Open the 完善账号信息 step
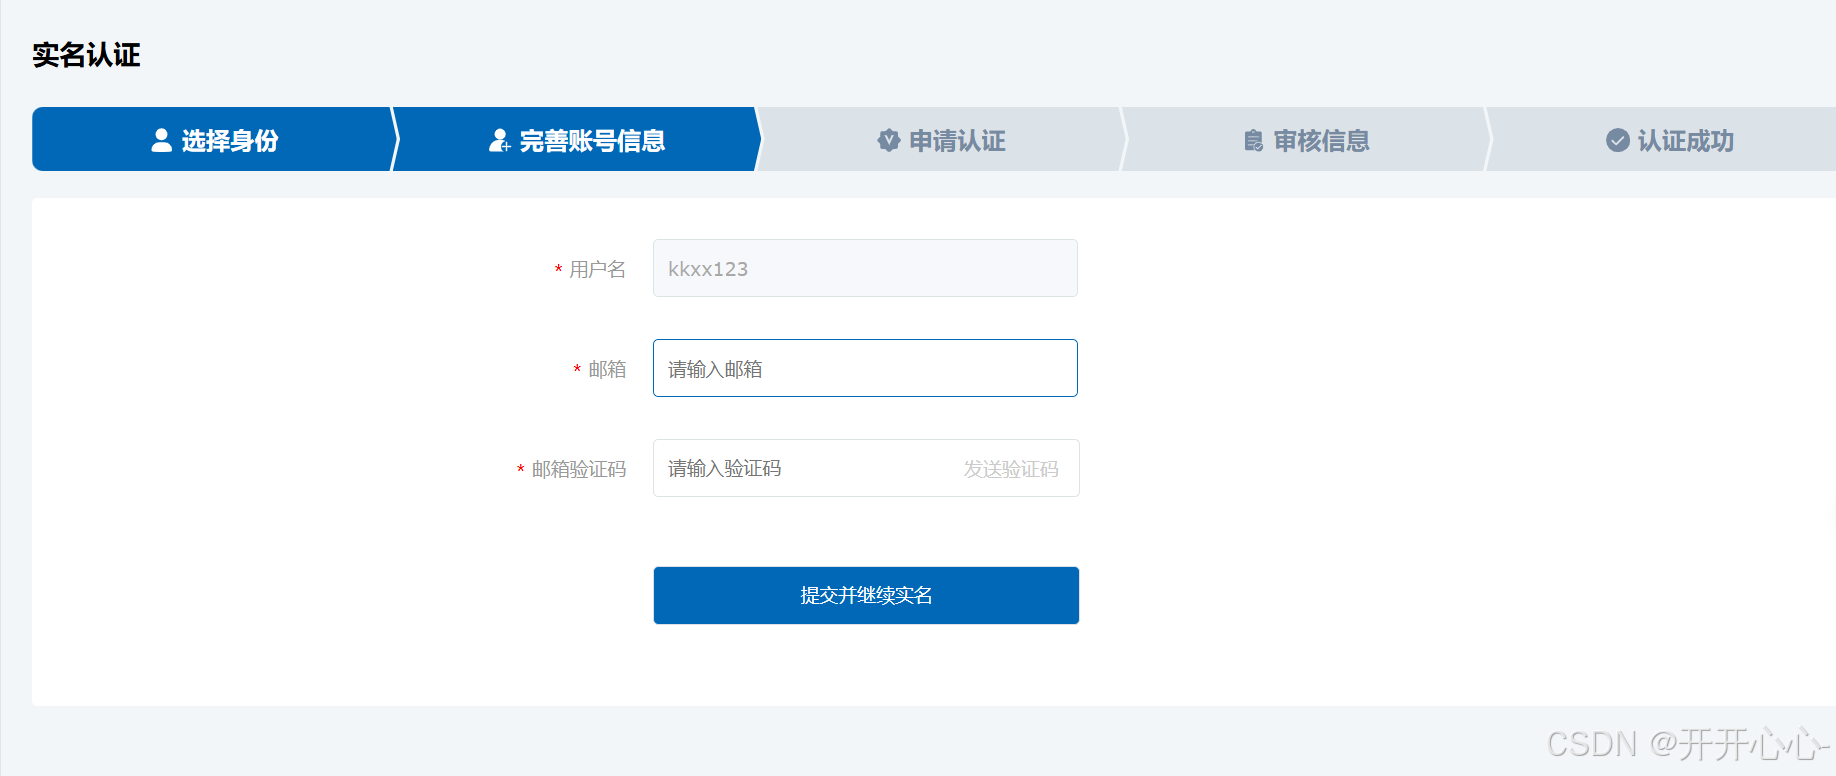This screenshot has height=776, width=1836. pyautogui.click(x=577, y=139)
